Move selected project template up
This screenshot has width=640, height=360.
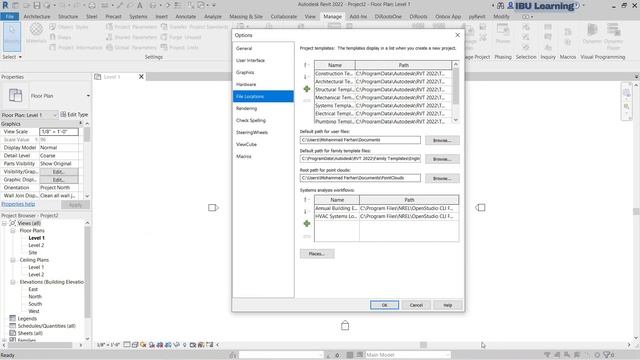(x=305, y=65)
